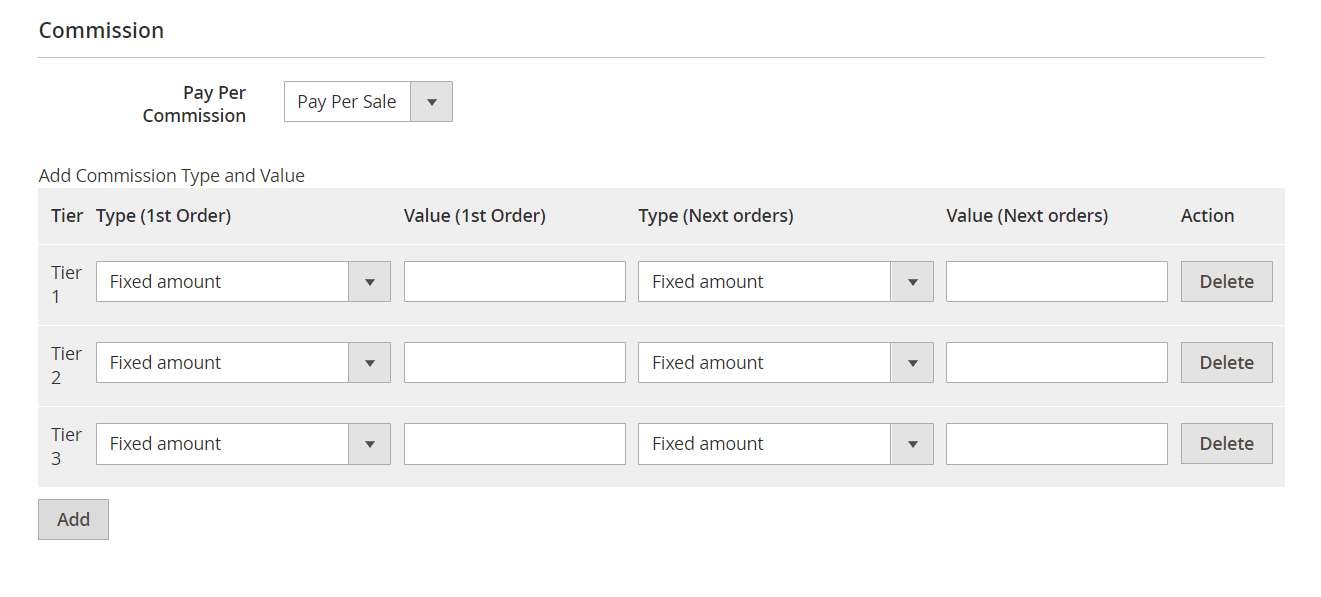Open Tier 2 Type (1st Order) dropdown
The width and height of the screenshot is (1321, 597).
click(243, 363)
